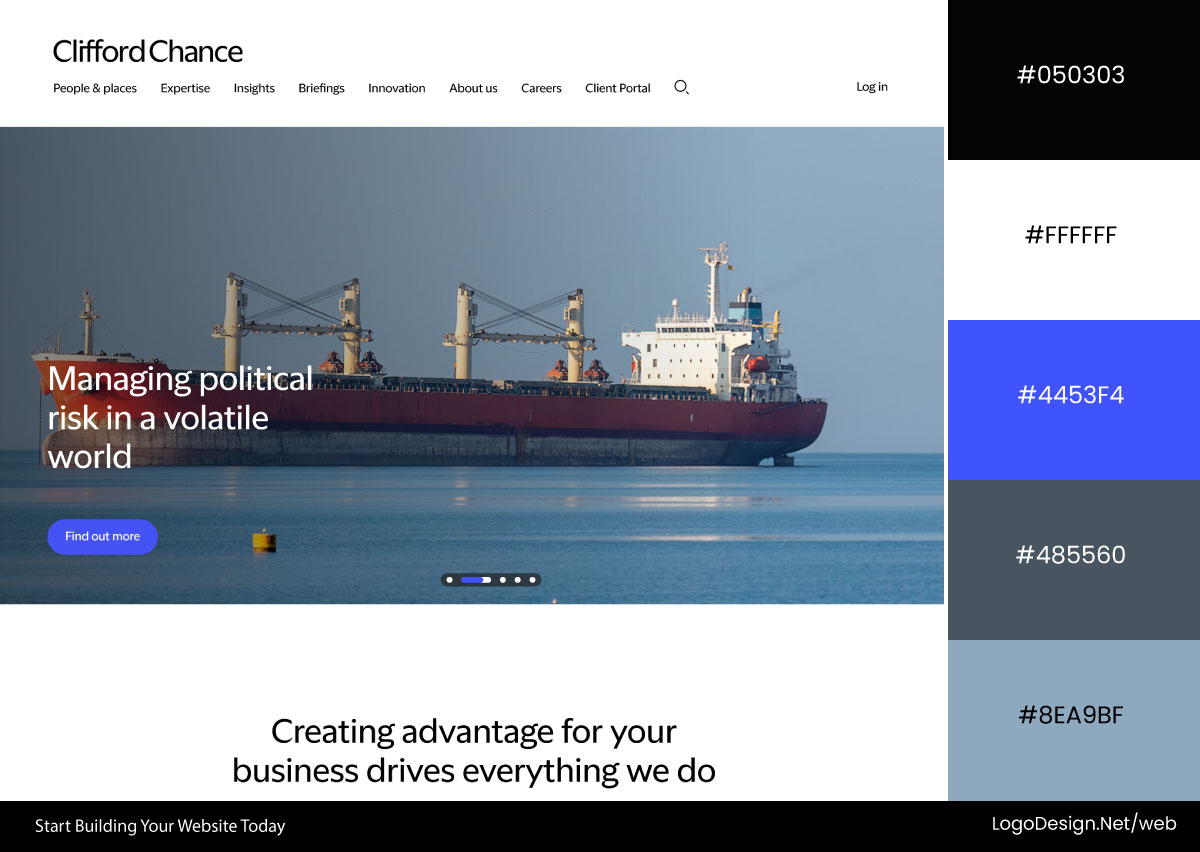Click the Log in link
This screenshot has height=852, width=1200.
click(x=872, y=87)
